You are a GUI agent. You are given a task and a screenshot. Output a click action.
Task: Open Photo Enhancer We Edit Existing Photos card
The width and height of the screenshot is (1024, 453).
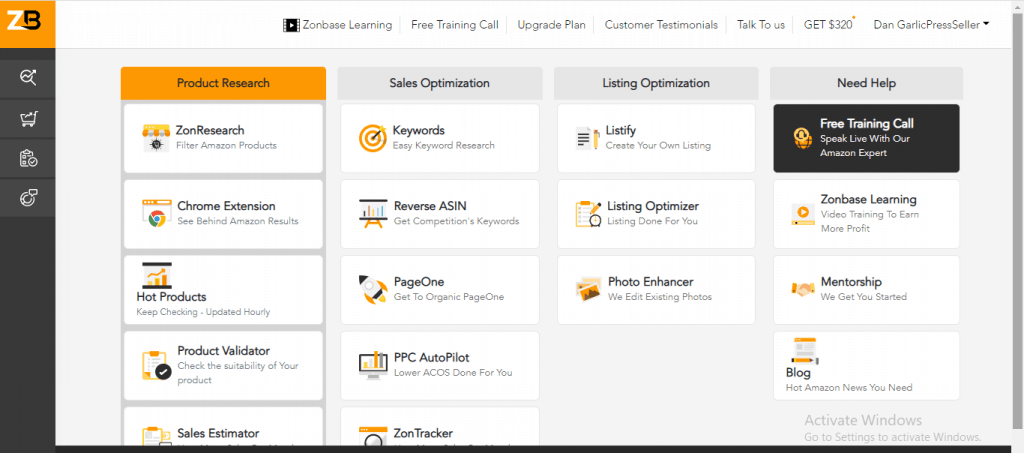[656, 289]
